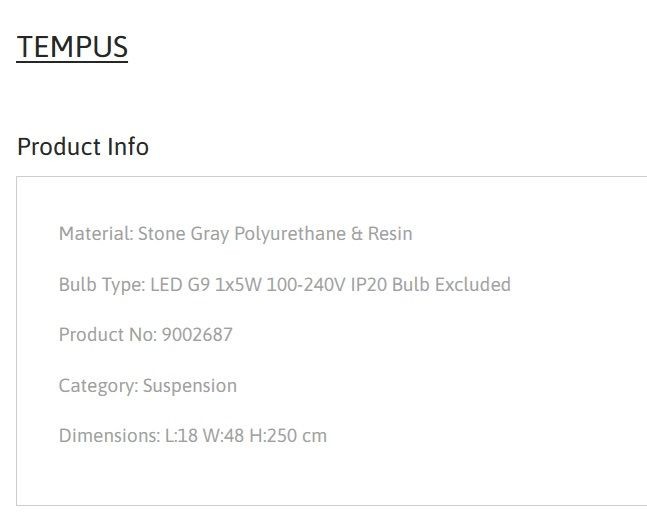Click the Product No: 9002687 text
The width and height of the screenshot is (647, 526).
[x=146, y=335]
